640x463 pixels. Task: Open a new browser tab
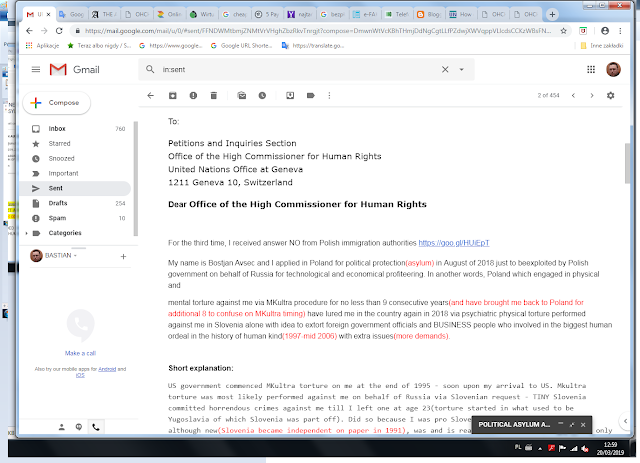pyautogui.click(x=552, y=14)
